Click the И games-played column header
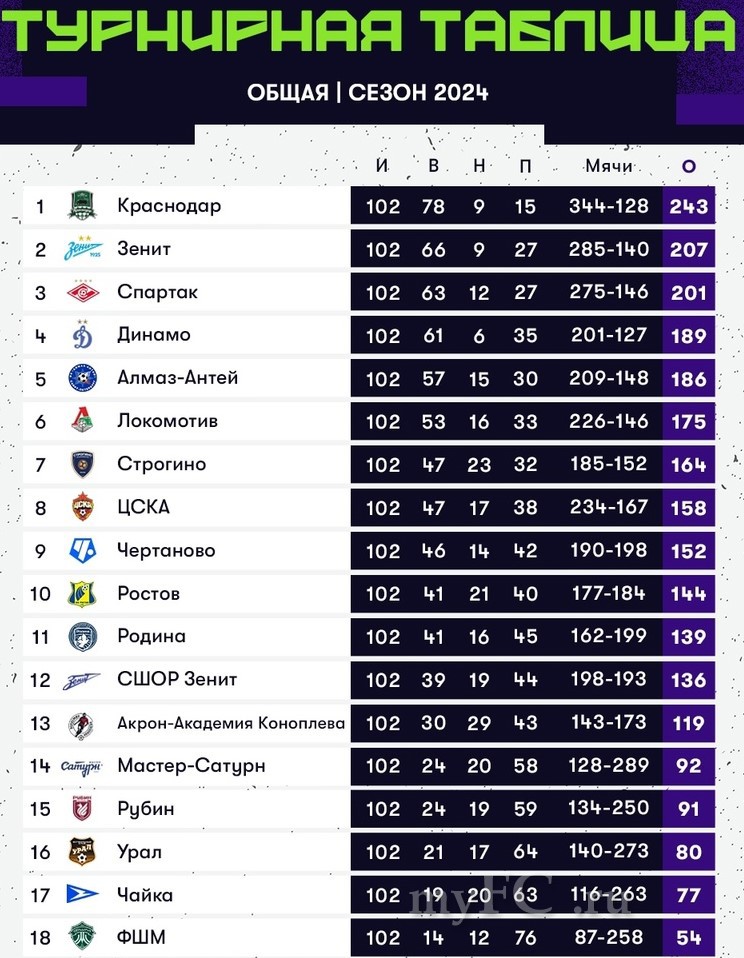 (382, 166)
